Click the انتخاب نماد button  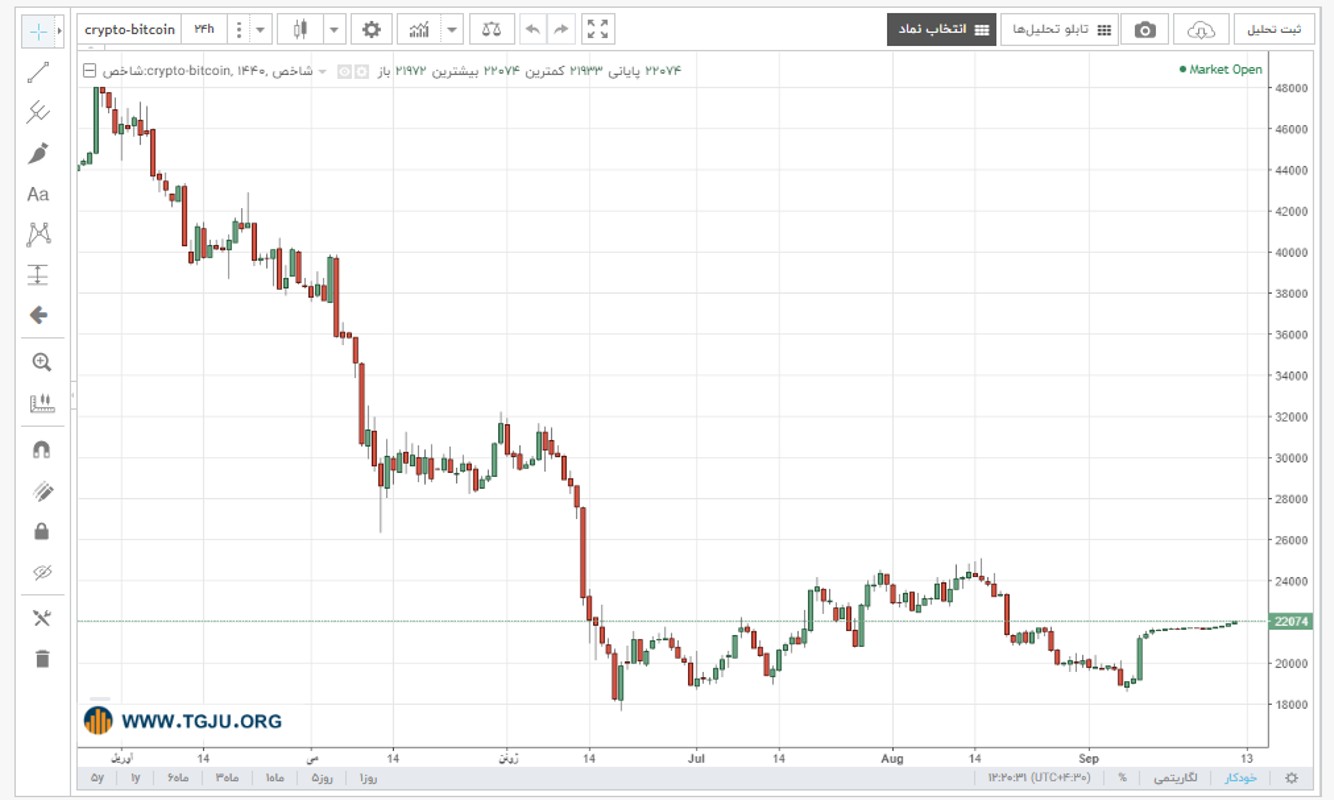click(x=941, y=30)
